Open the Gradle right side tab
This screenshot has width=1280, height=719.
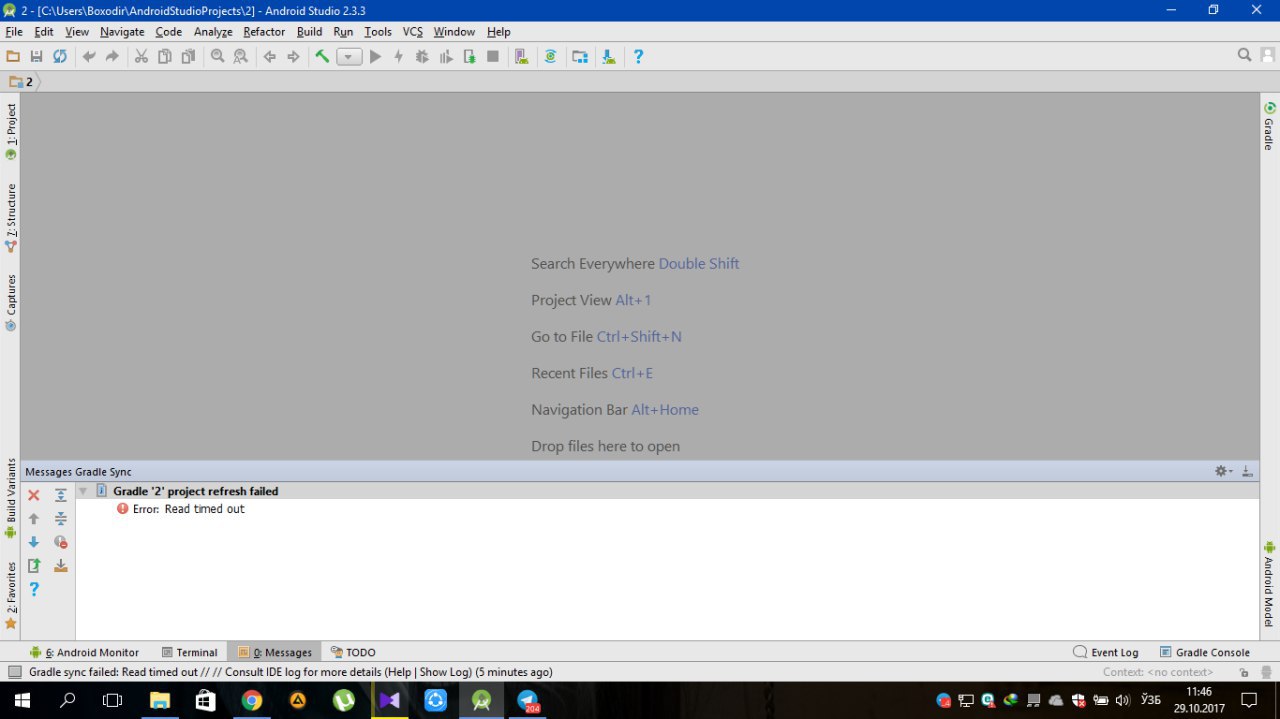1269,126
